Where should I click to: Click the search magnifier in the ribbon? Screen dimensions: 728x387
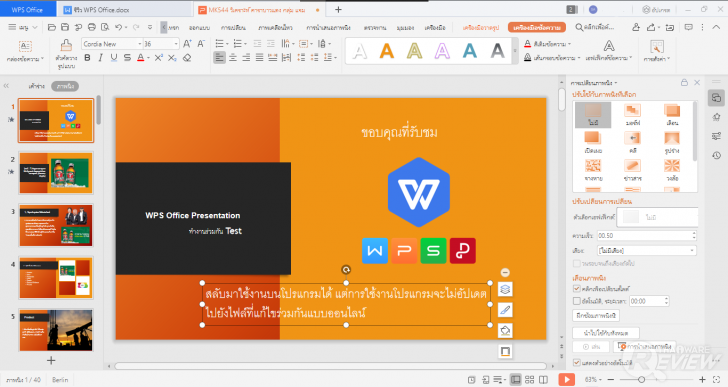tap(579, 27)
